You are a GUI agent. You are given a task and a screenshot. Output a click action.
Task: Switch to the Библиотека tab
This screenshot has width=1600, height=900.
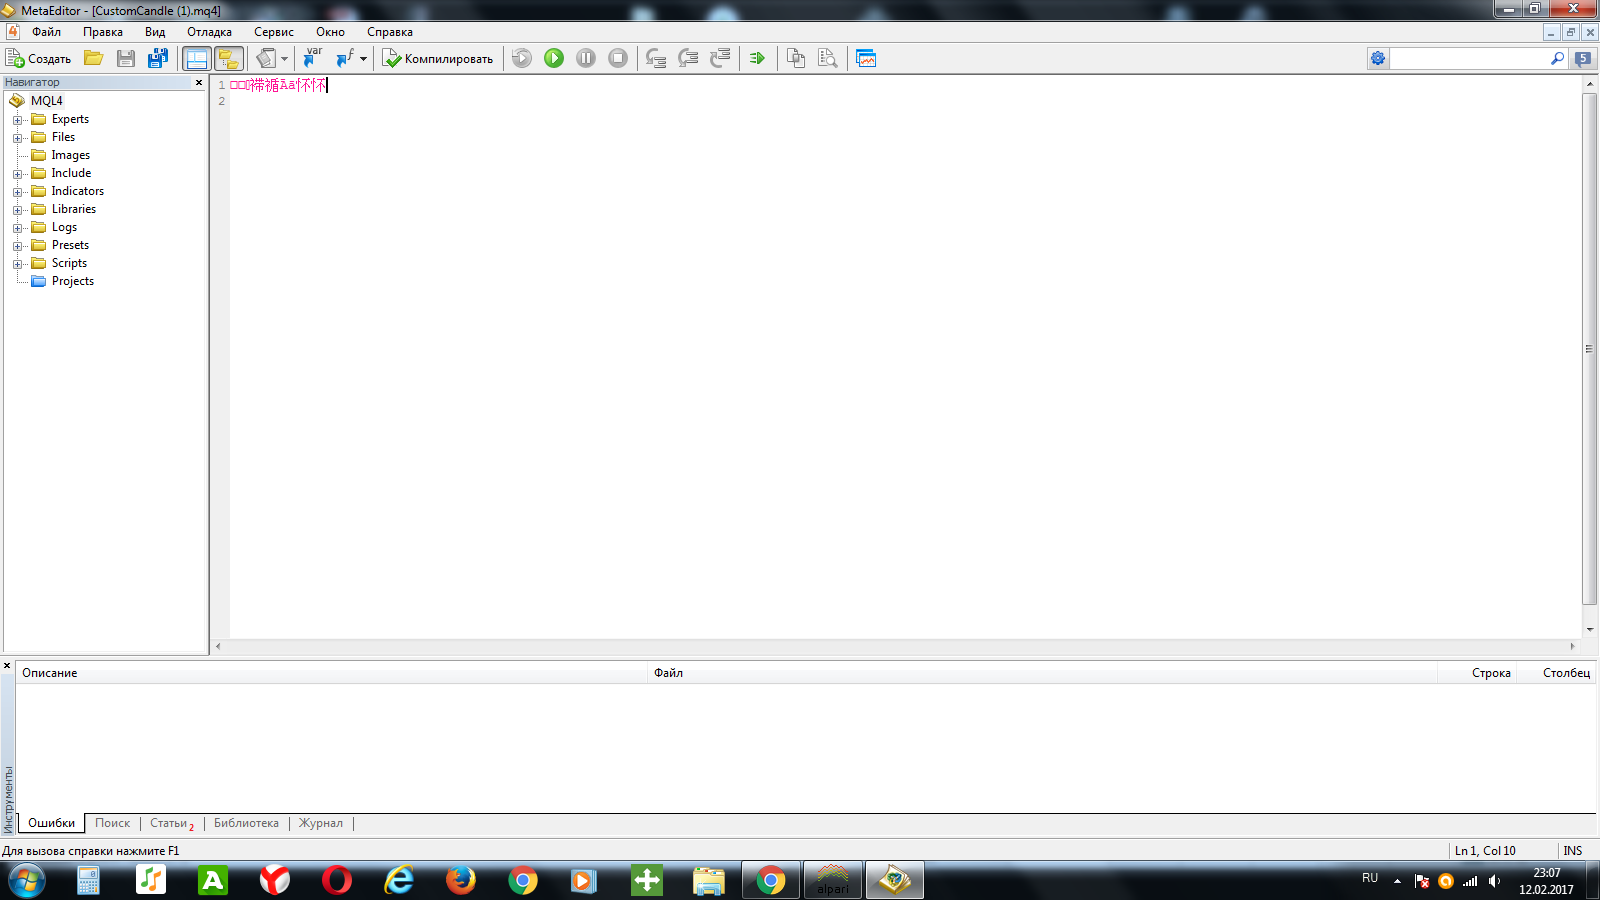246,823
